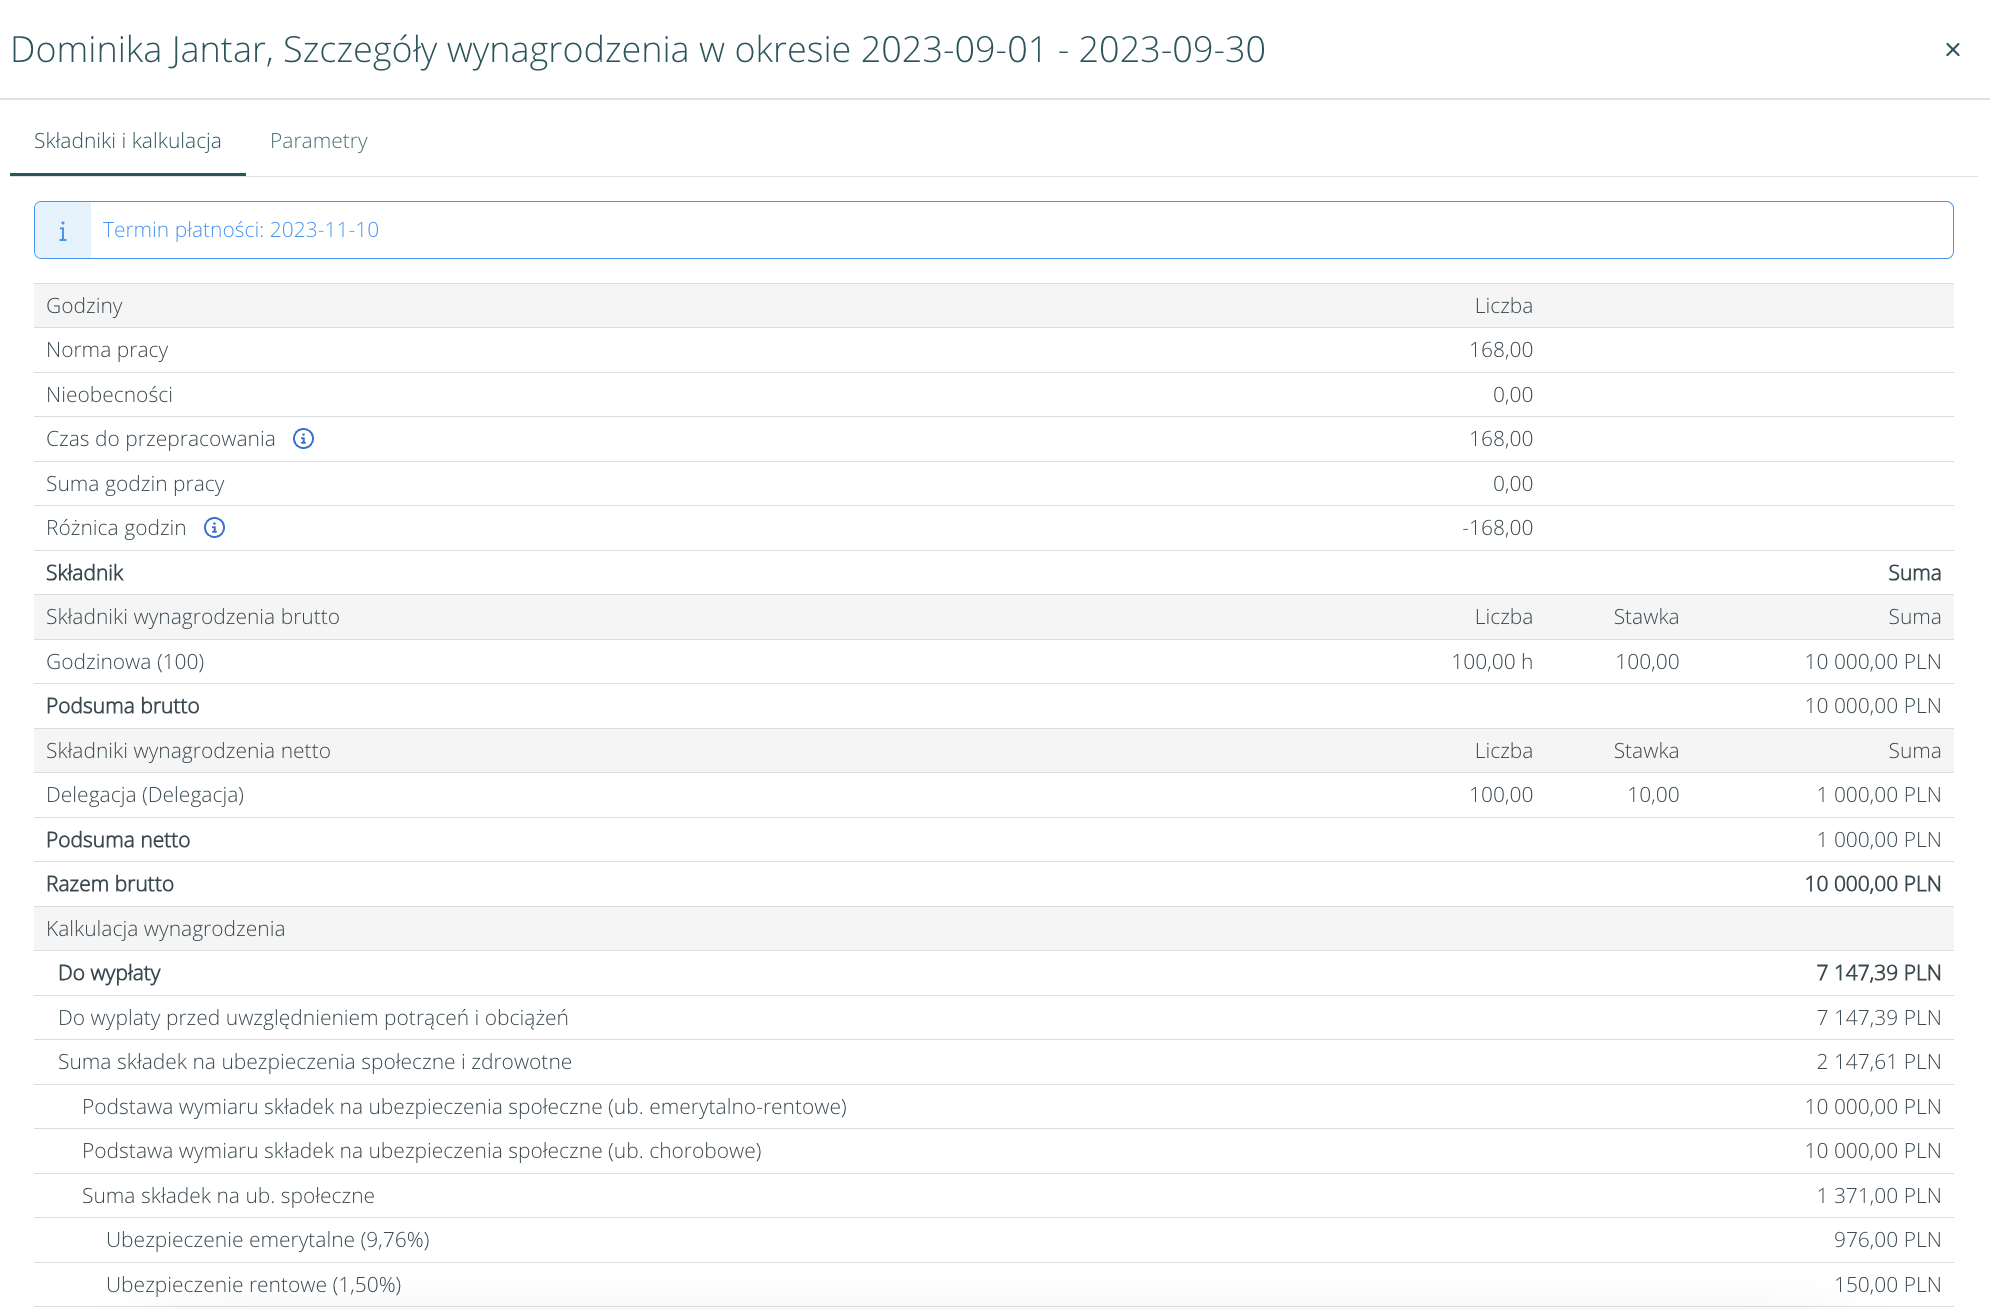The image size is (1990, 1310).
Task: Click the Składniki wynagrodzenia netto header
Action: 188,751
